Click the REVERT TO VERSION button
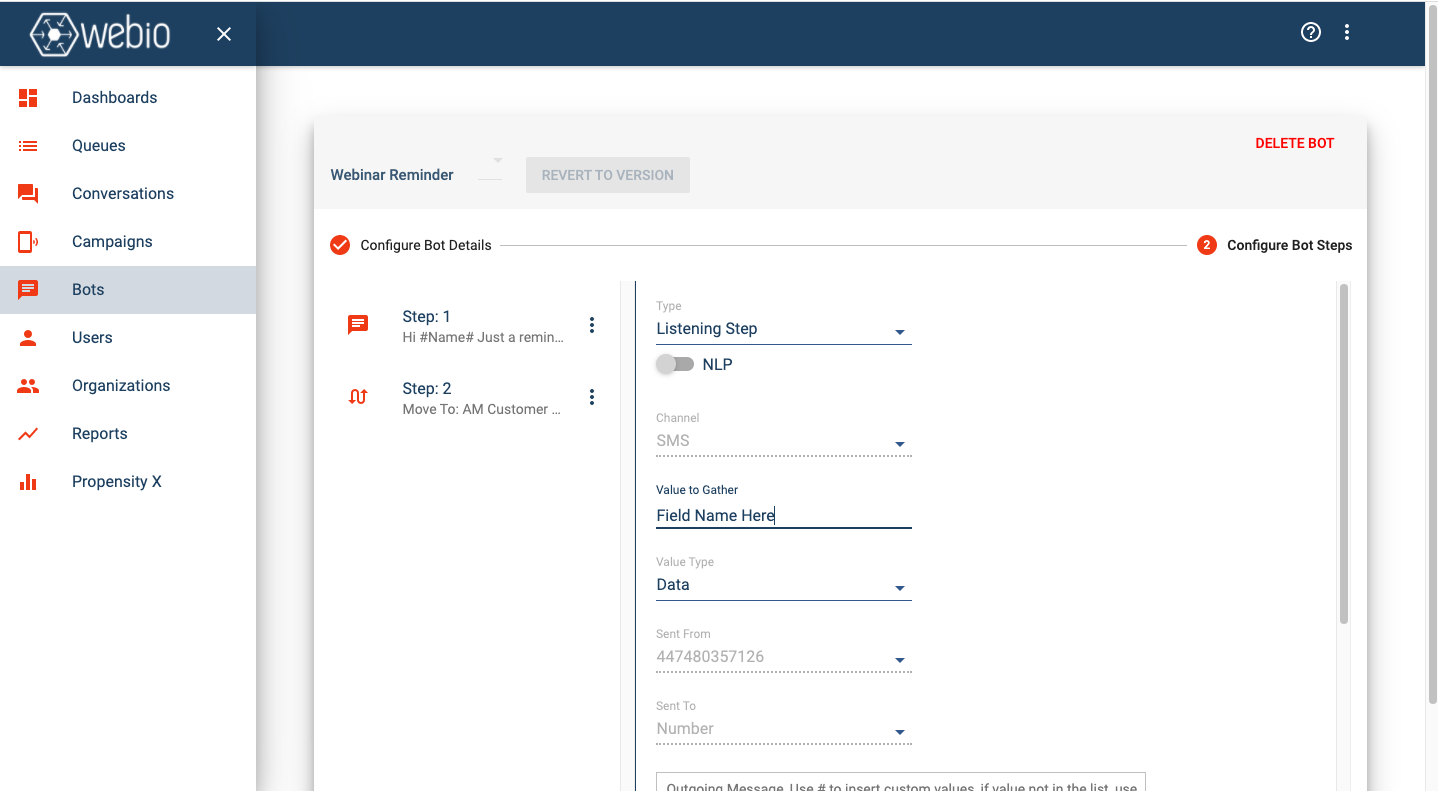Screen dimensions: 1438x791 608,175
